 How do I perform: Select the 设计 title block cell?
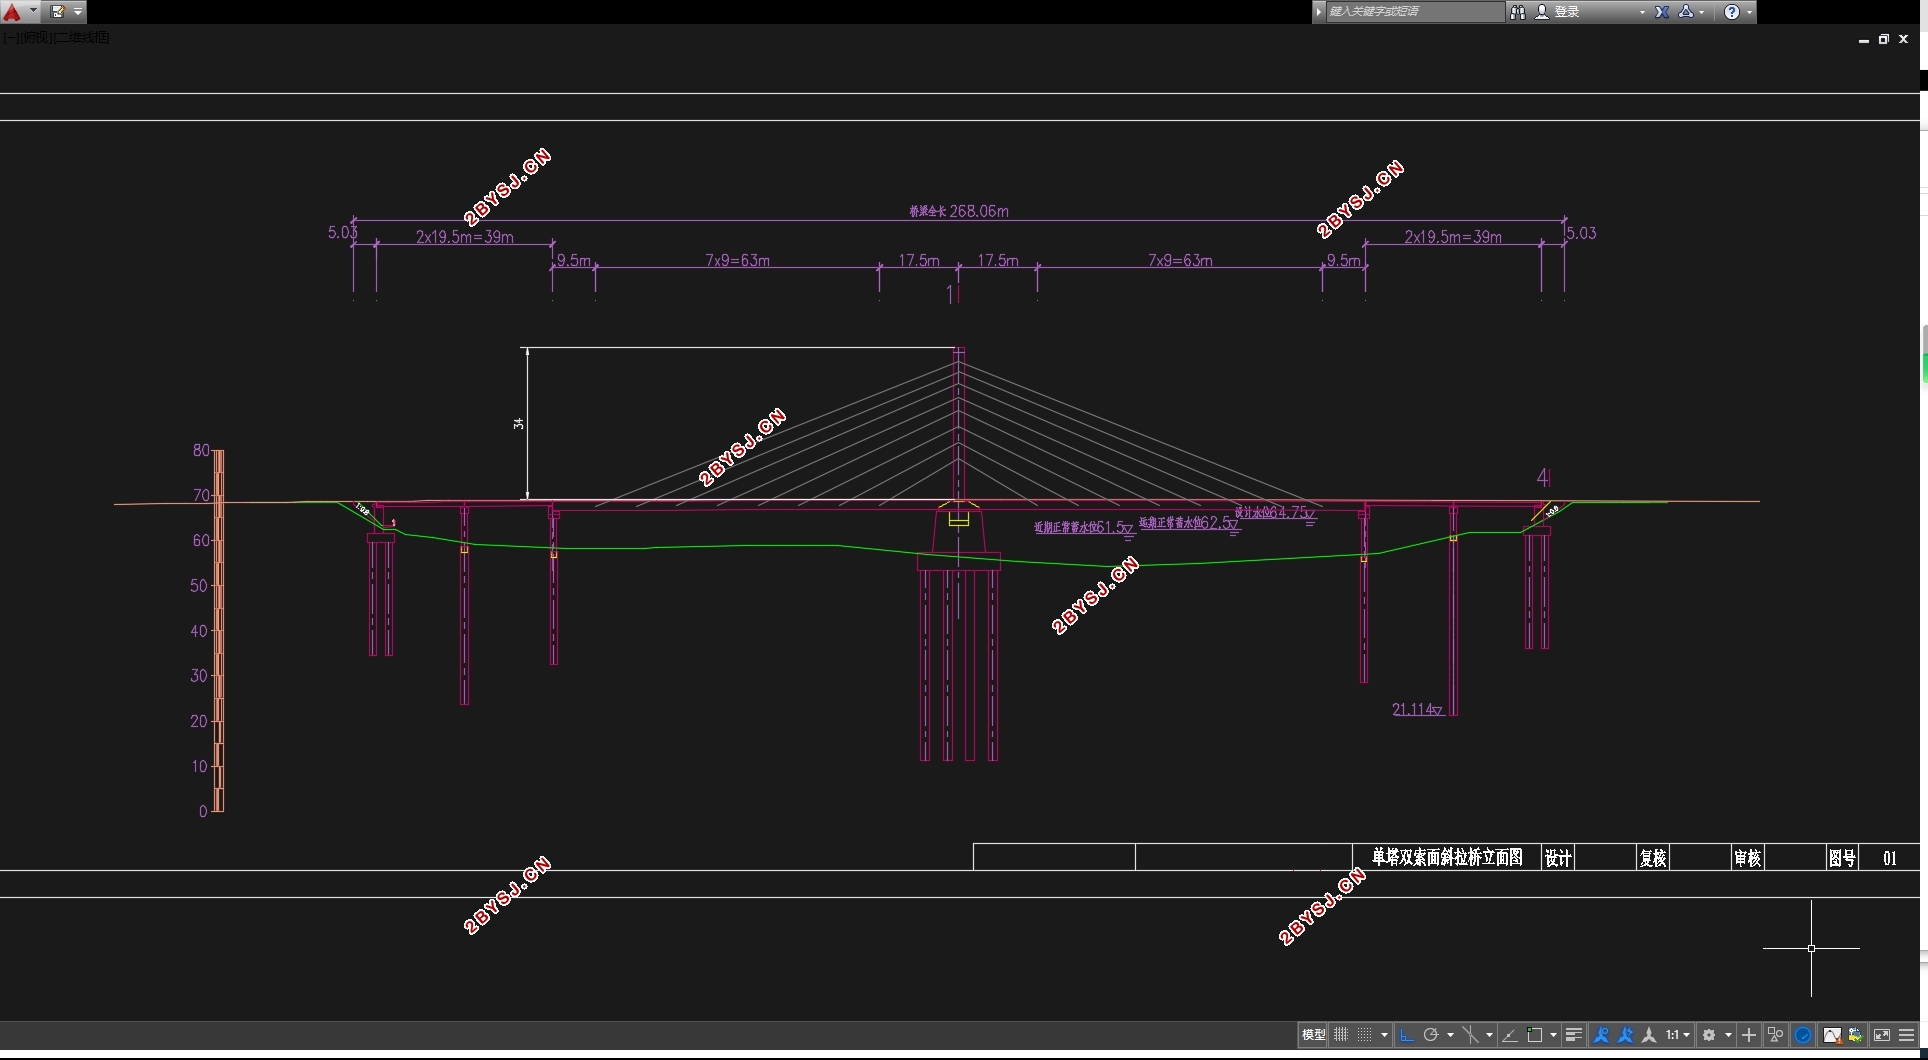(x=1558, y=858)
